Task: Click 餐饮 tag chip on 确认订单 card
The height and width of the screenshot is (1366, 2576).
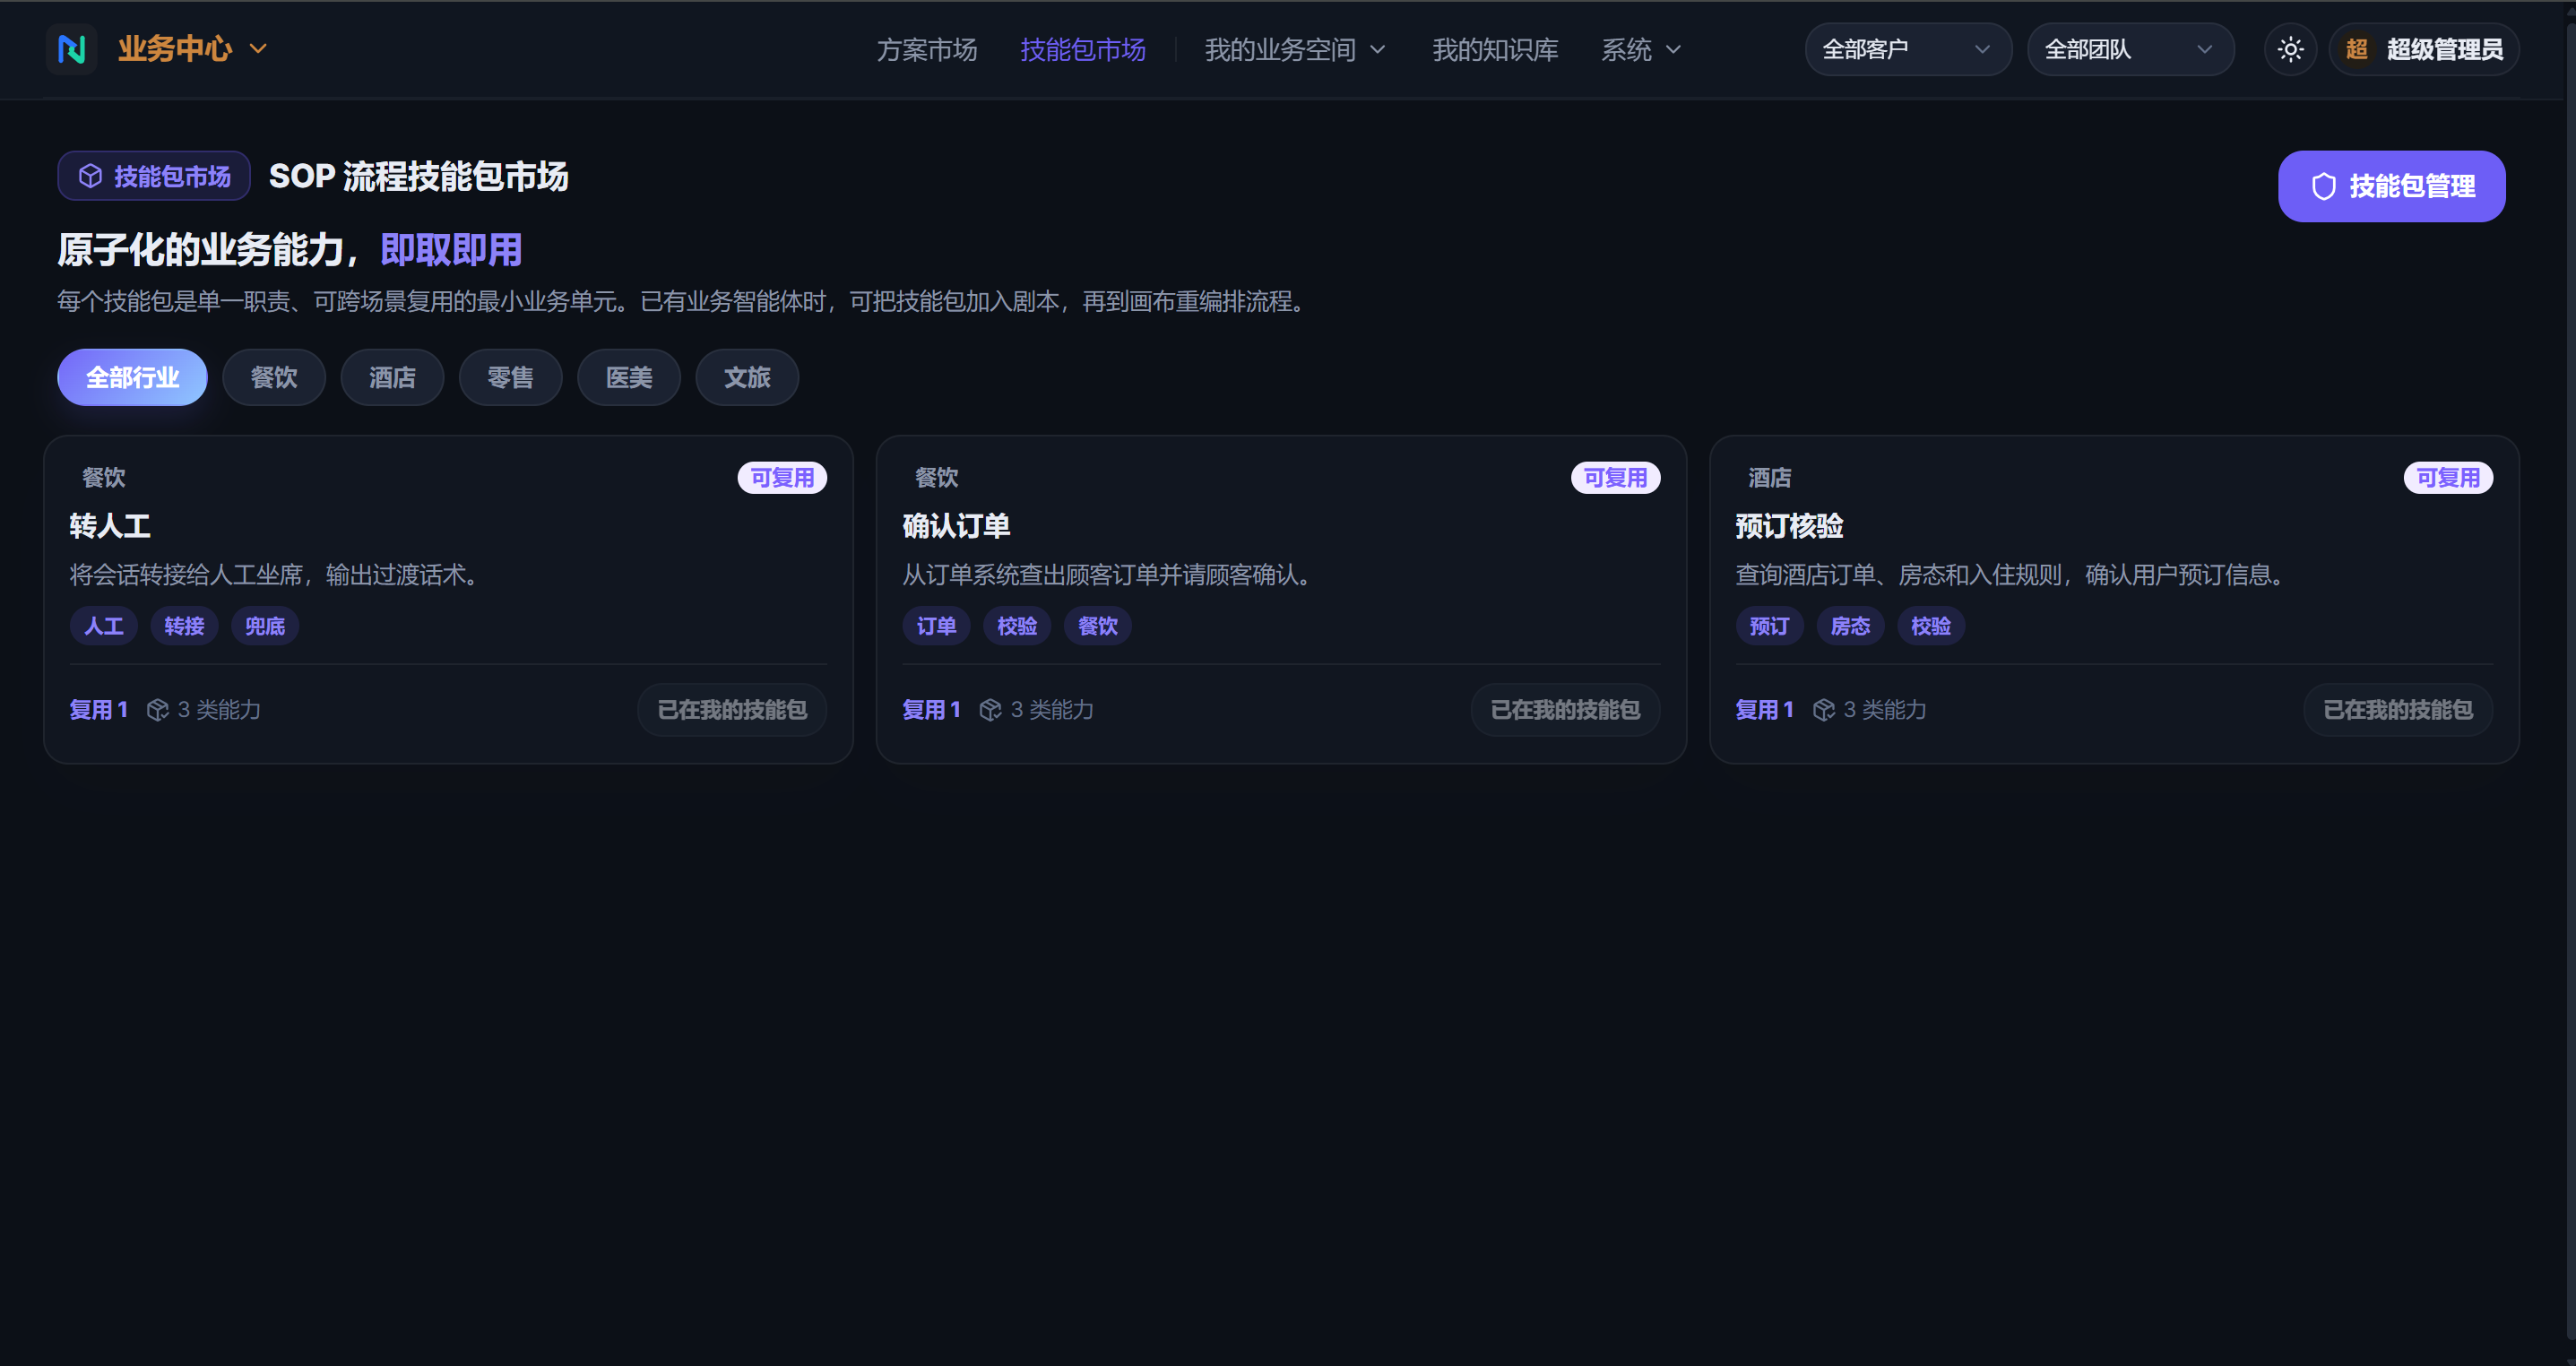Action: (1098, 626)
